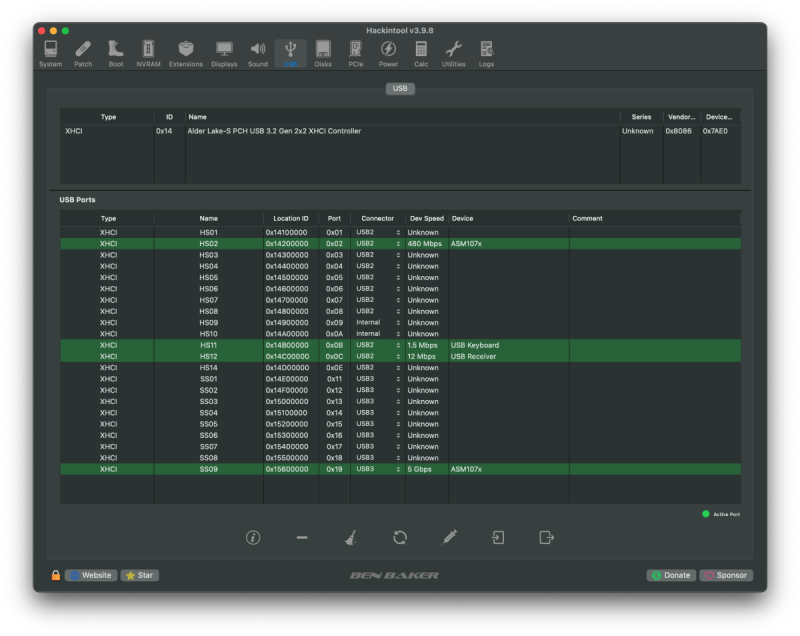This screenshot has height=636, width=800.
Task: Open the PCIe tab in the toolbar
Action: coord(355,54)
